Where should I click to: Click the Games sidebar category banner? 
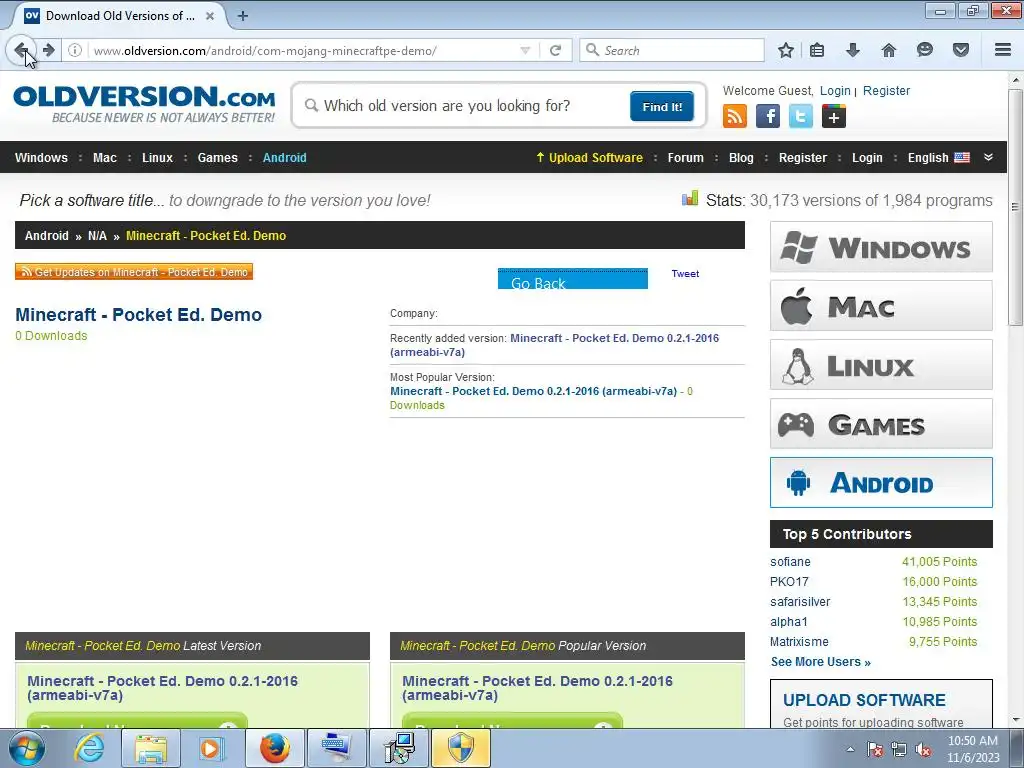881,423
